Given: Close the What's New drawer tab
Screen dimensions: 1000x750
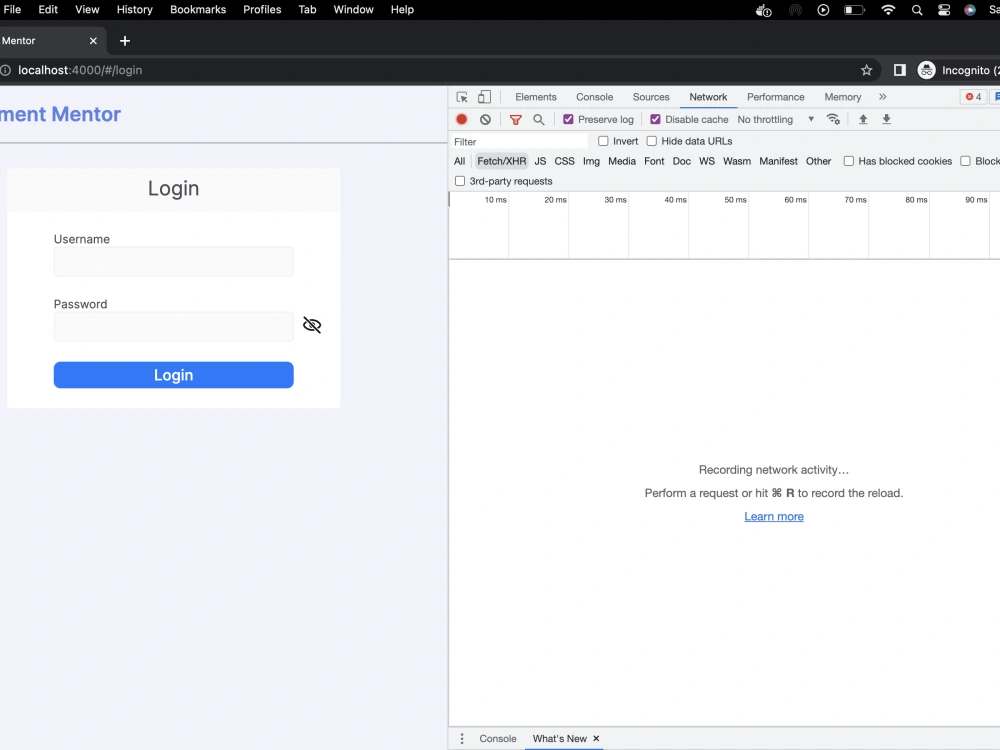Looking at the screenshot, I should [x=596, y=739].
